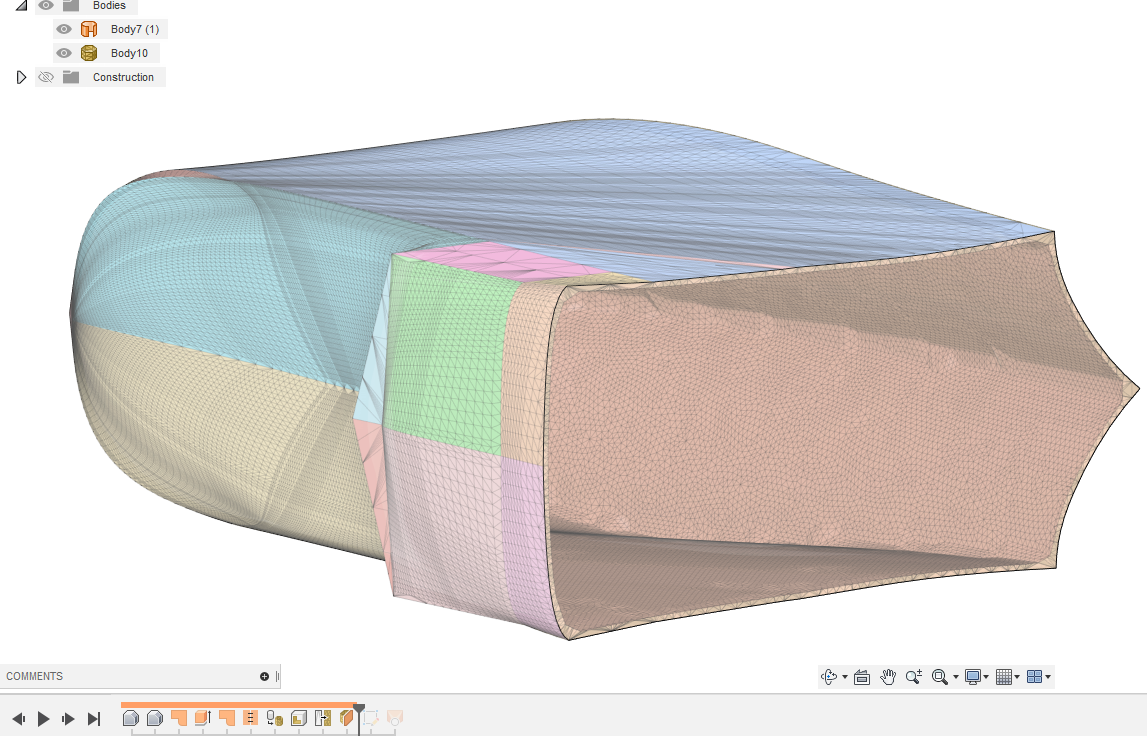Select Body7 (1) in the browser
The height and width of the screenshot is (736, 1147).
click(135, 29)
